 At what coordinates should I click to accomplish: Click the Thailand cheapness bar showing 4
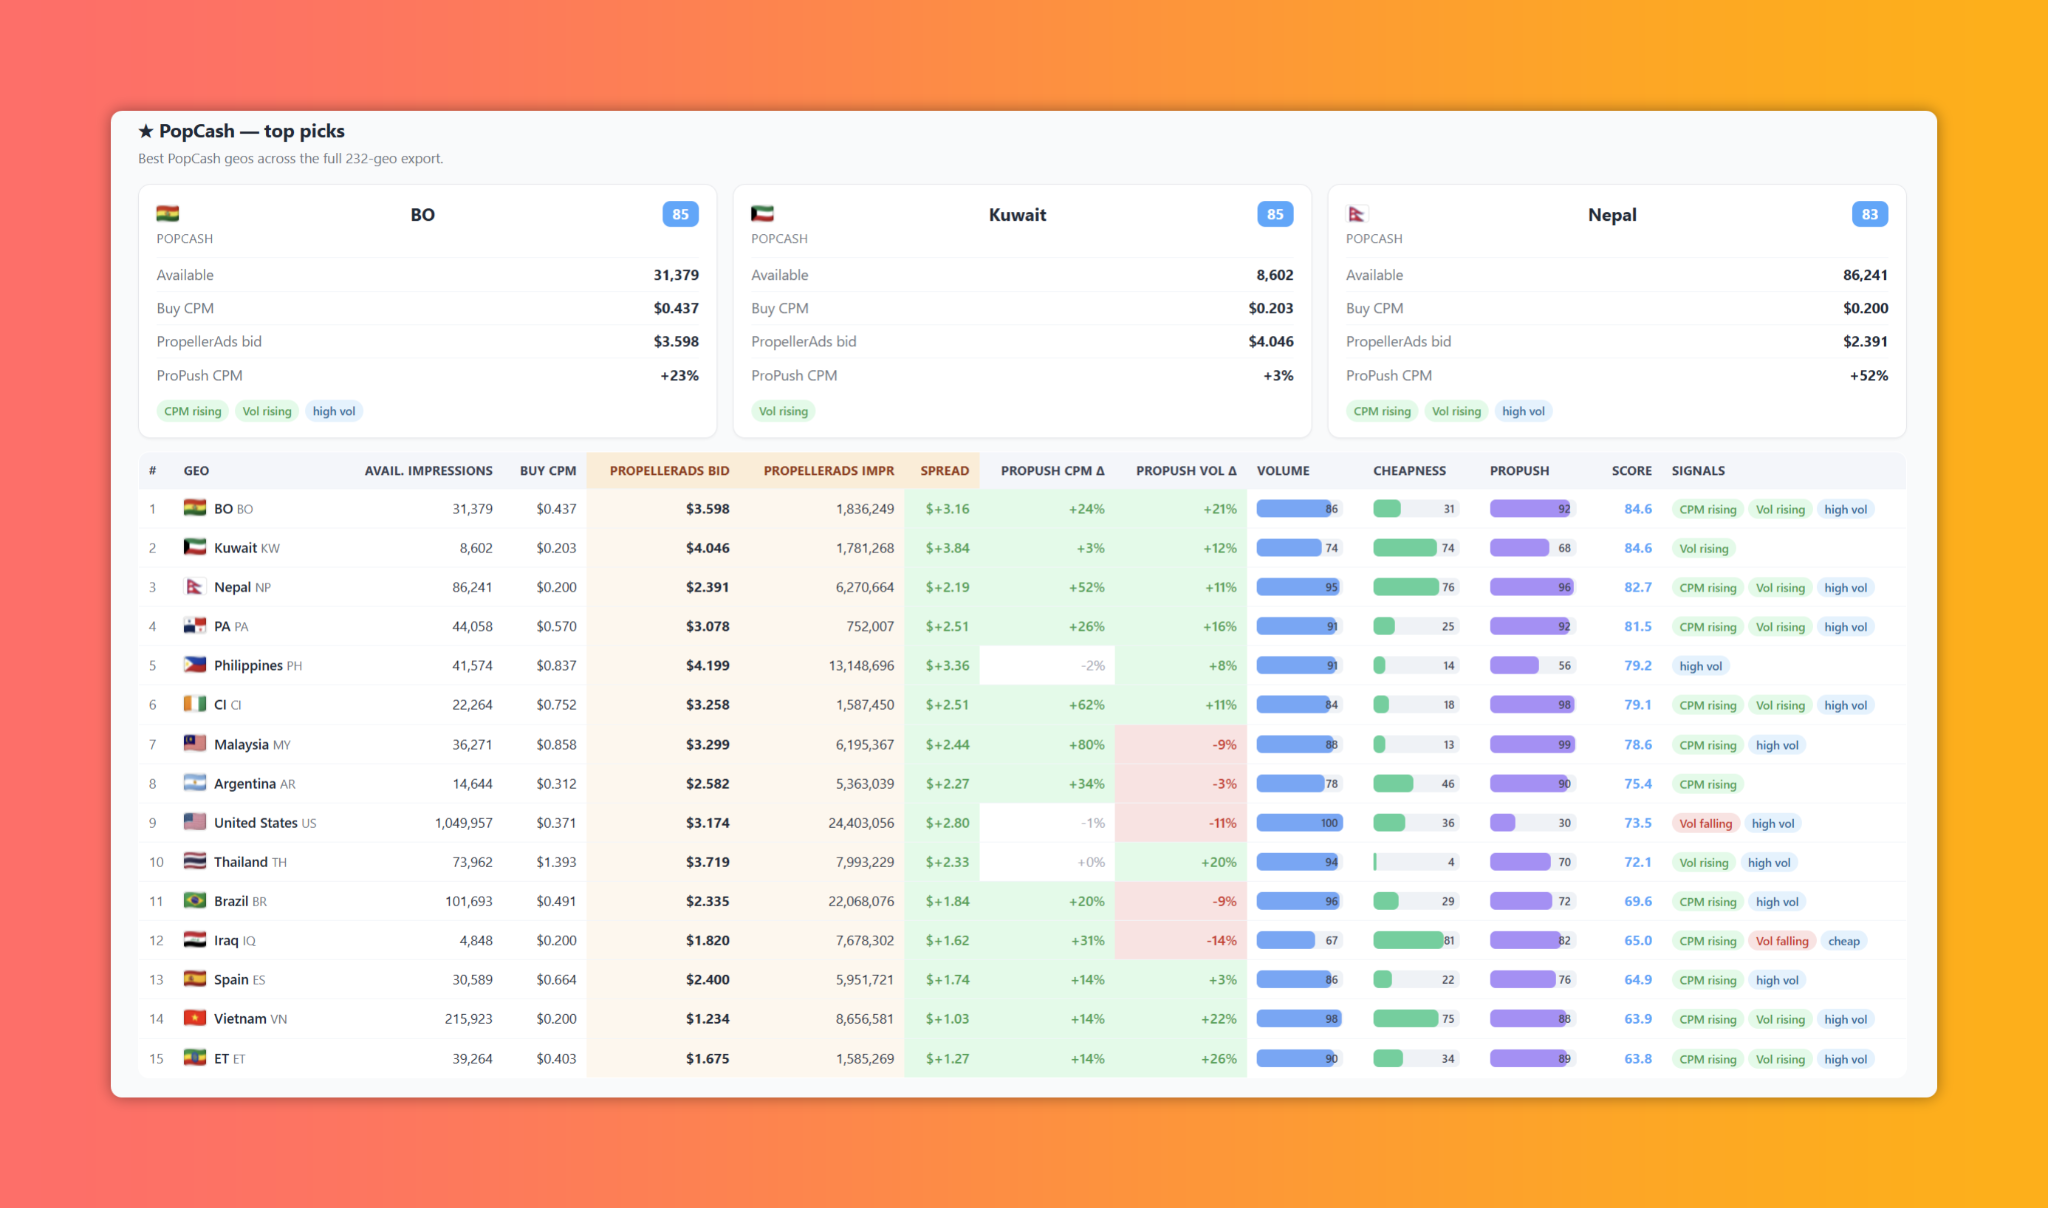tap(1415, 862)
